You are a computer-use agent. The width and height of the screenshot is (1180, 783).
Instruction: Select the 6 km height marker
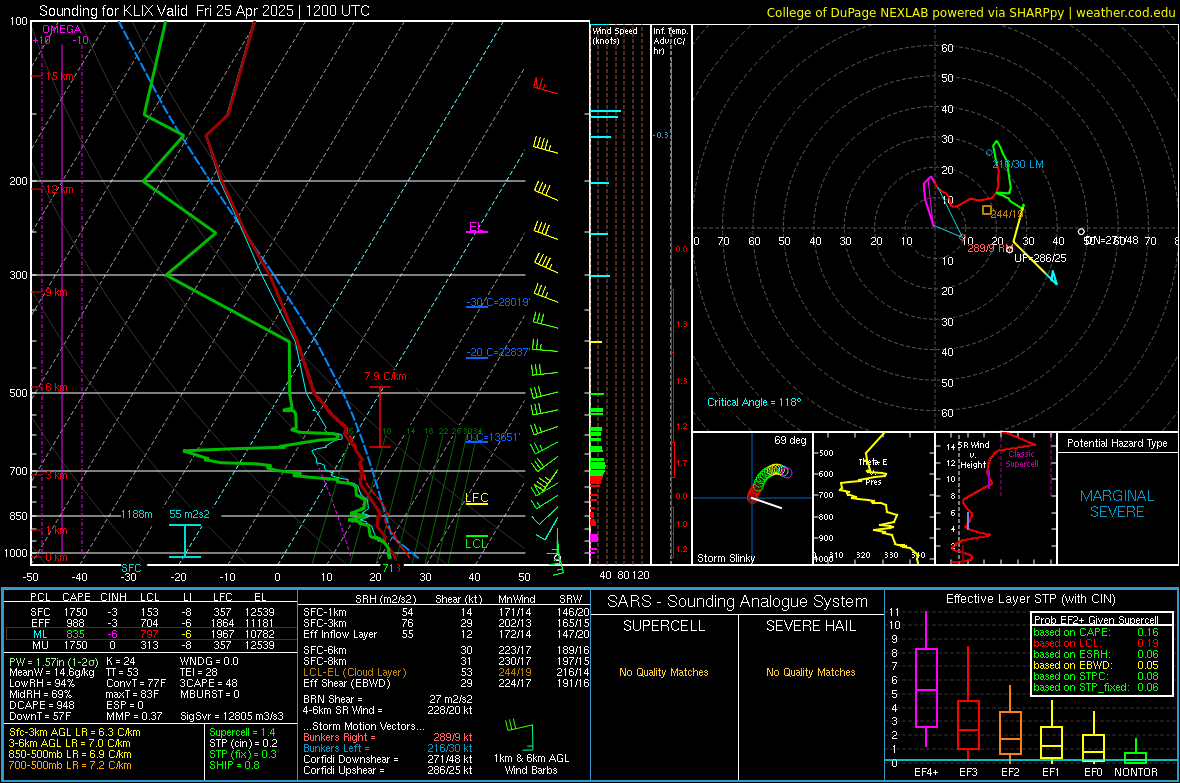point(56,387)
